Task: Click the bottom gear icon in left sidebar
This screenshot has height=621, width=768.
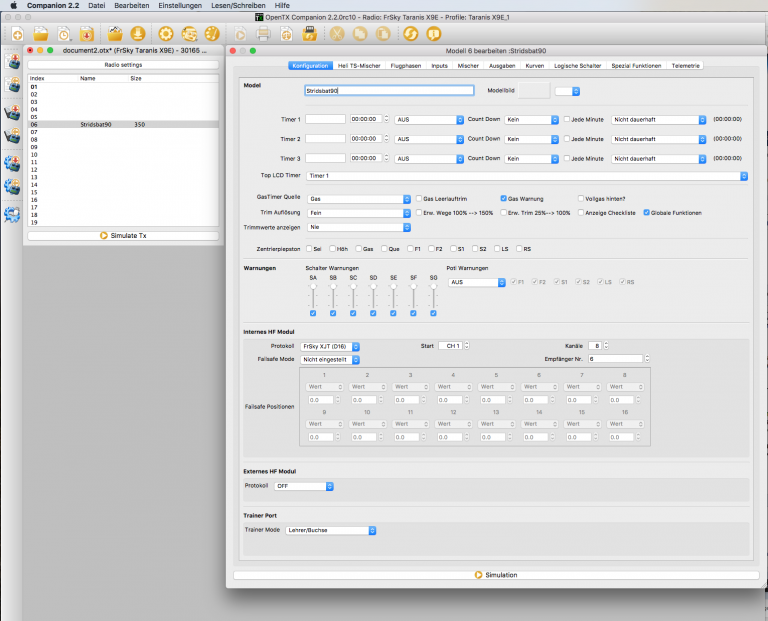Action: [12, 213]
